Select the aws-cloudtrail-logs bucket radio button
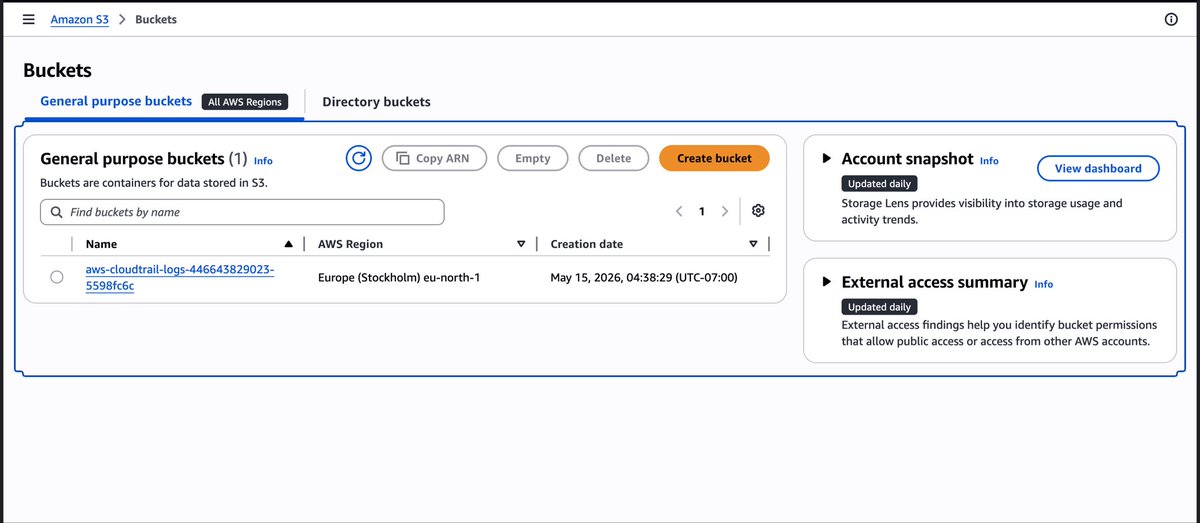 [57, 277]
